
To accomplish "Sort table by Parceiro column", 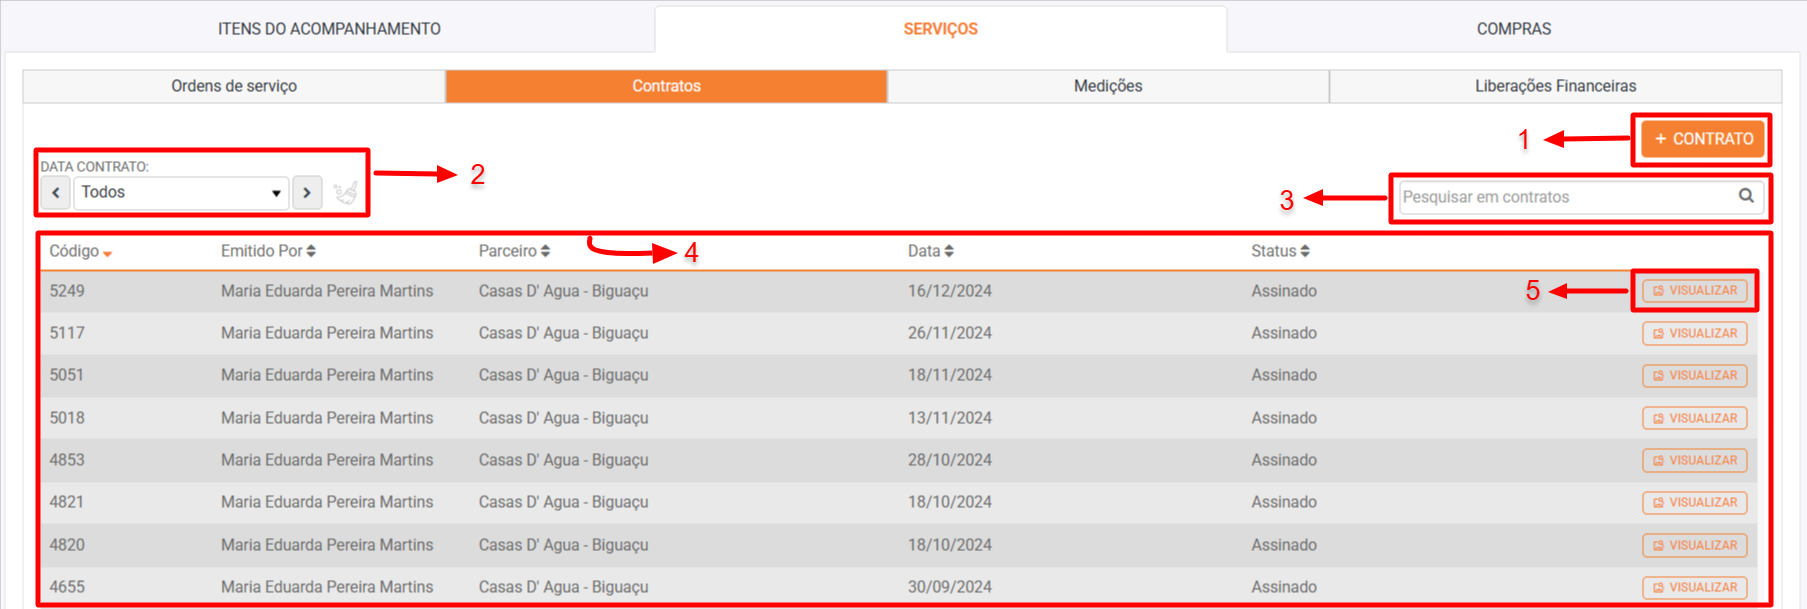I will [x=514, y=251].
